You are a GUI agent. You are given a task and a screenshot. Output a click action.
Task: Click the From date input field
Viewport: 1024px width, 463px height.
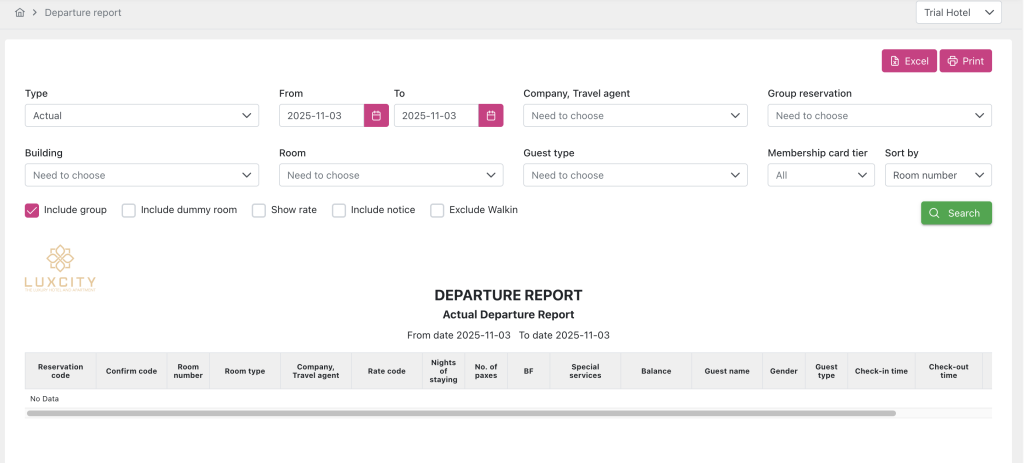coord(321,116)
